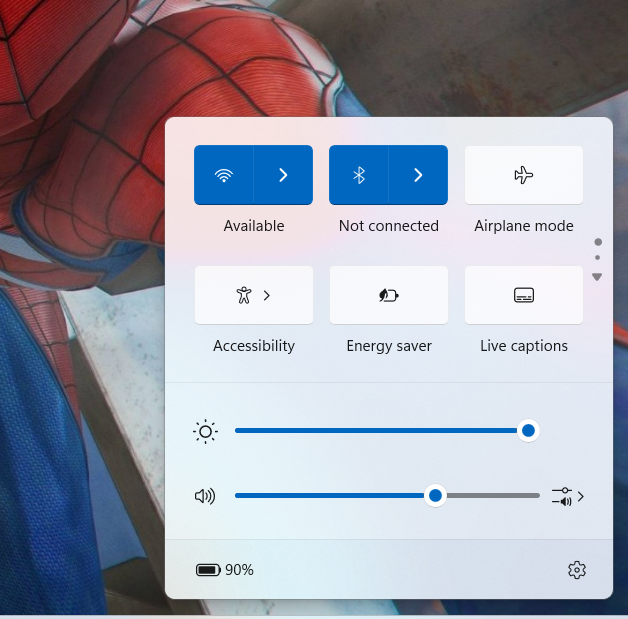
Task: Set brightness using the brightness slider
Action: [387, 430]
